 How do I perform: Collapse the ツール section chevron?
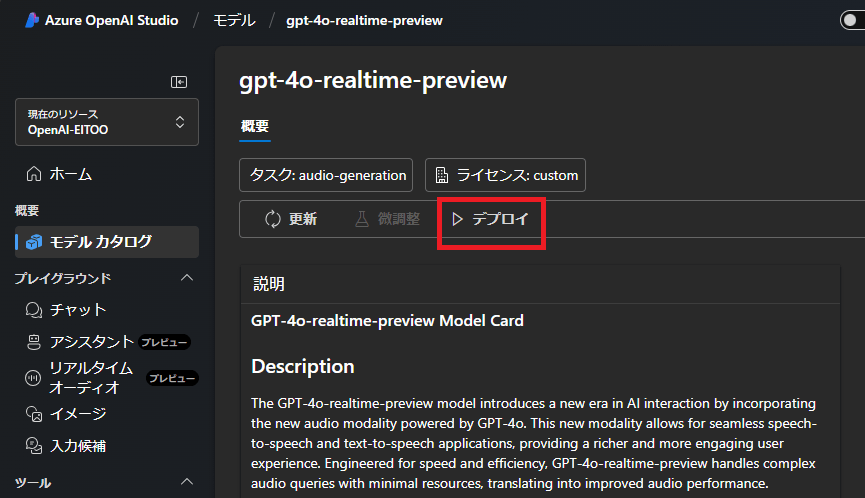[x=187, y=481]
